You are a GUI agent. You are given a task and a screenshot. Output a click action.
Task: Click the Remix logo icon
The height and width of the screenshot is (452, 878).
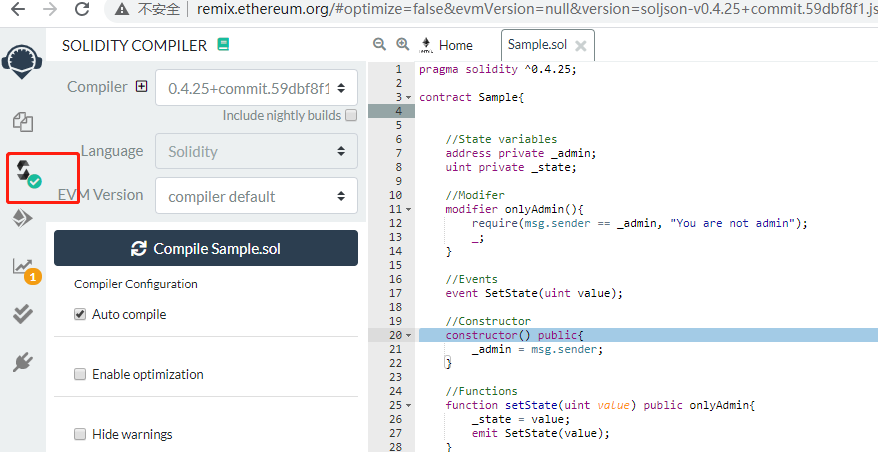22,61
